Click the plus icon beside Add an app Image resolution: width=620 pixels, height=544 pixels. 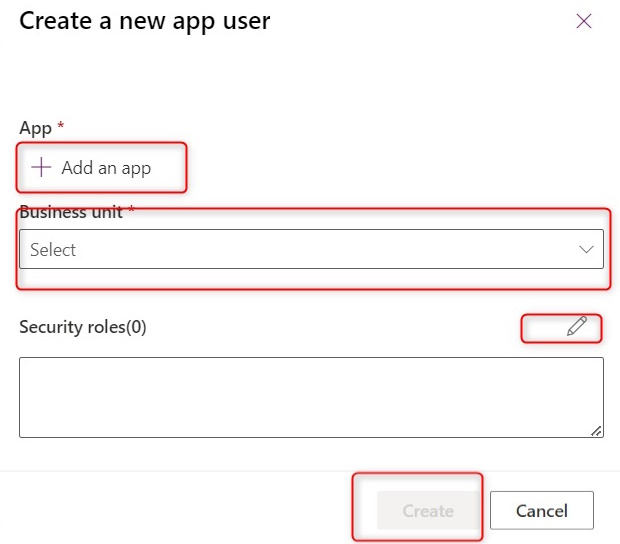coord(41,168)
